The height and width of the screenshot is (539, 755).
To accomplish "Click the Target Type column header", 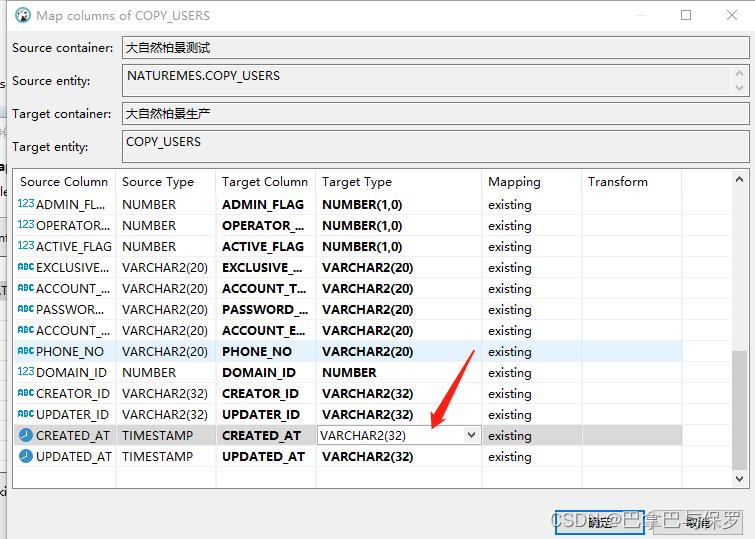I will (357, 182).
